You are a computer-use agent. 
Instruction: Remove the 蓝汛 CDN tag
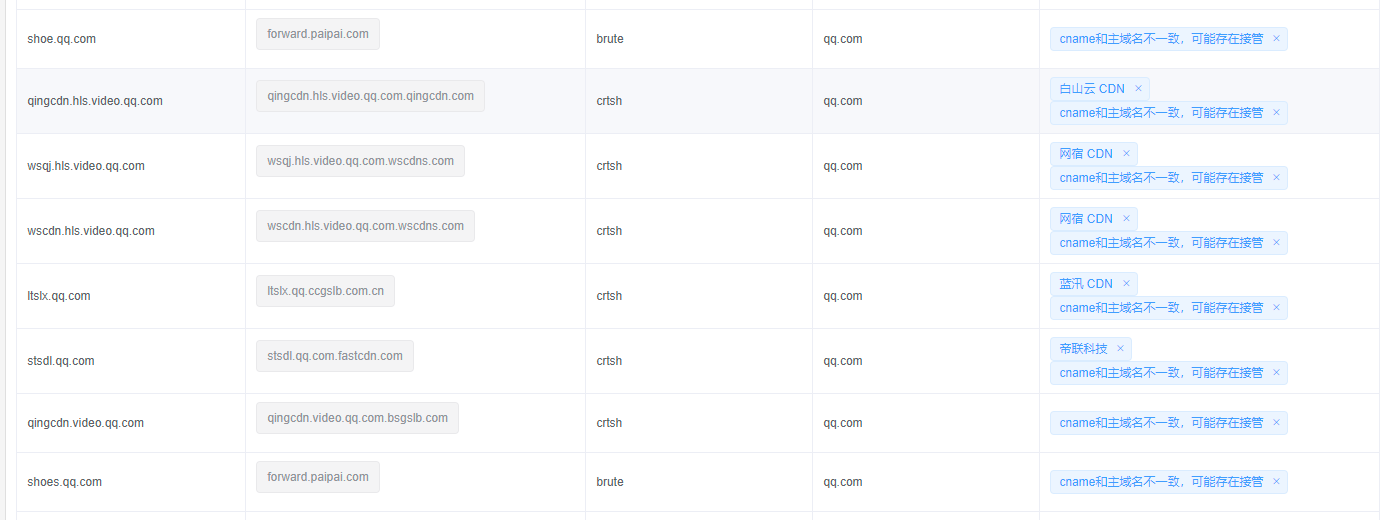(1126, 284)
